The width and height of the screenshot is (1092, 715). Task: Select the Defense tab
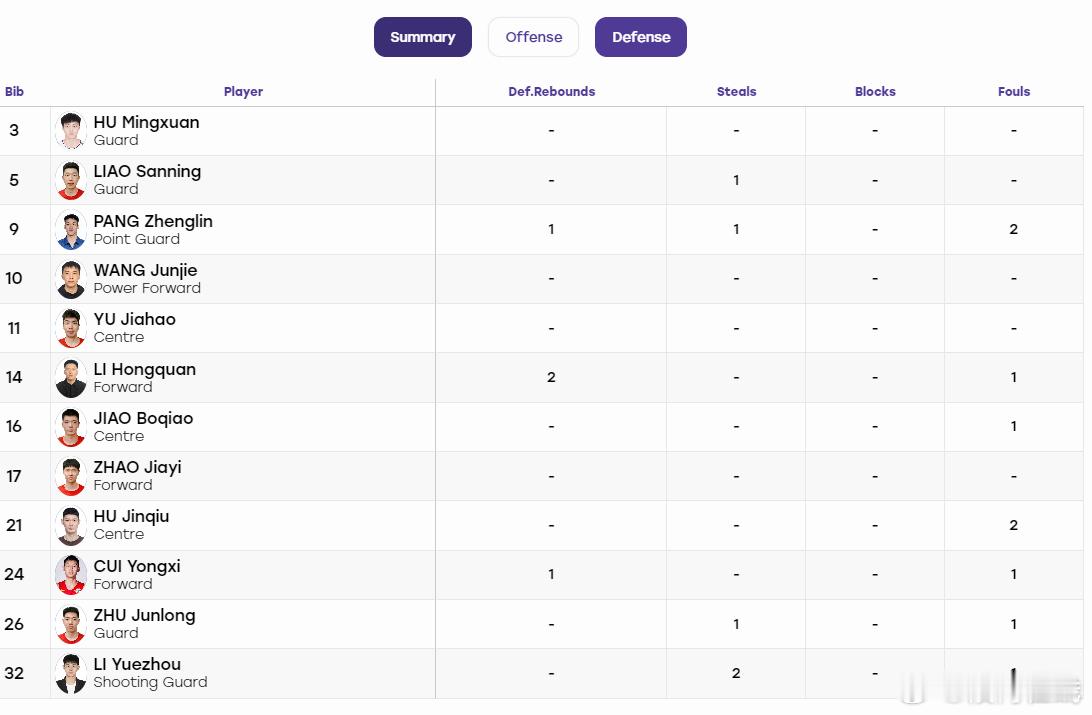(641, 37)
